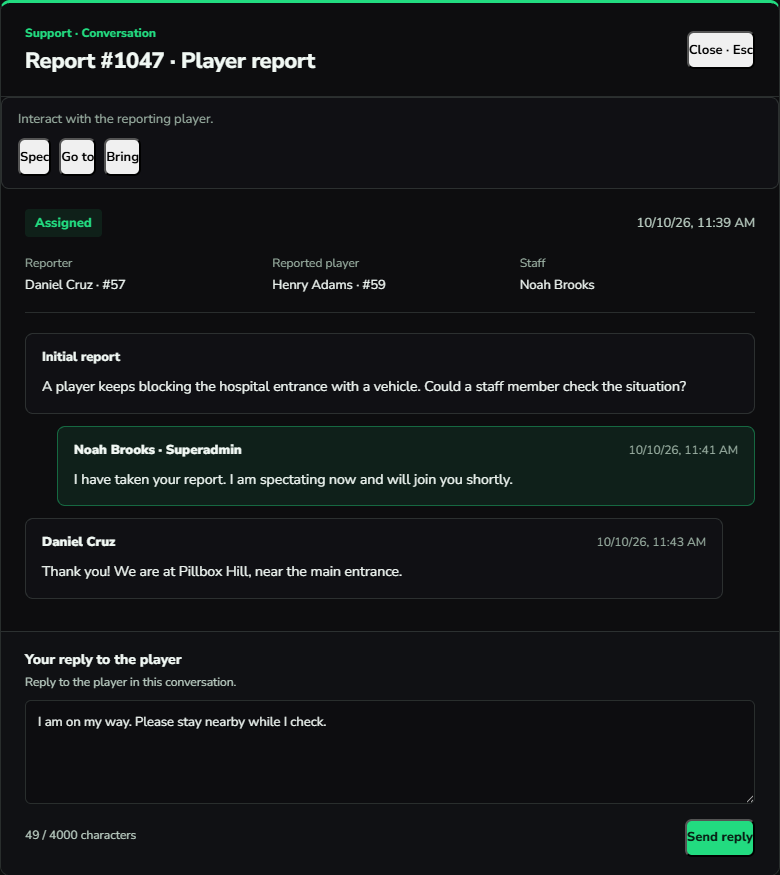Screen dimensions: 780x875
Task: Select reporter name Daniel Cruz · #57
Action: 75,285
